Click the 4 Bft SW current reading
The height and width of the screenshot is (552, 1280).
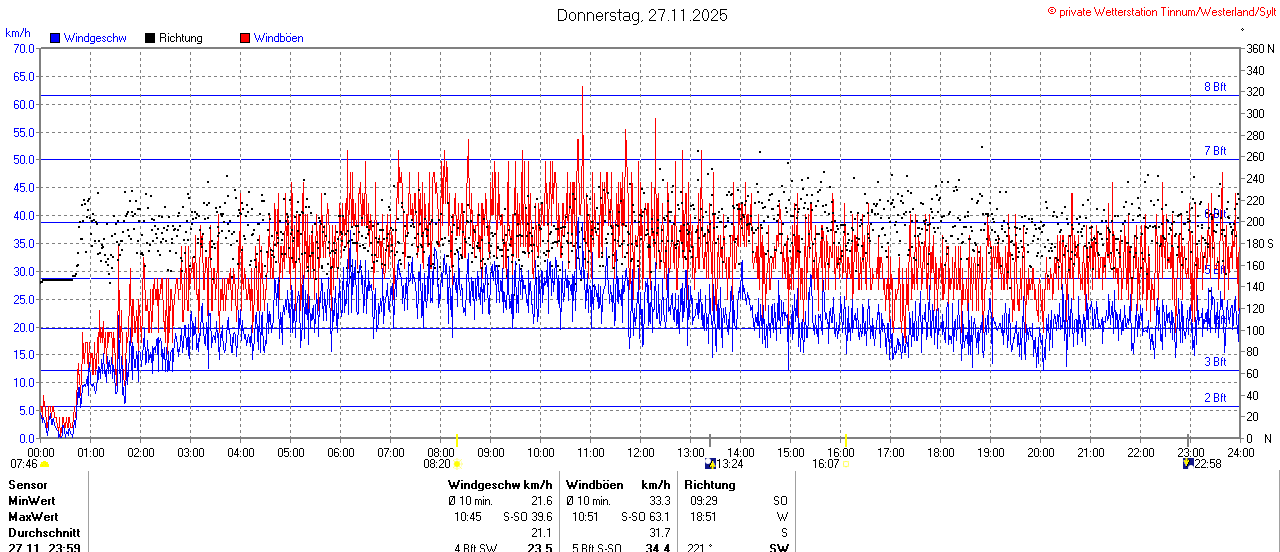pyautogui.click(x=476, y=548)
